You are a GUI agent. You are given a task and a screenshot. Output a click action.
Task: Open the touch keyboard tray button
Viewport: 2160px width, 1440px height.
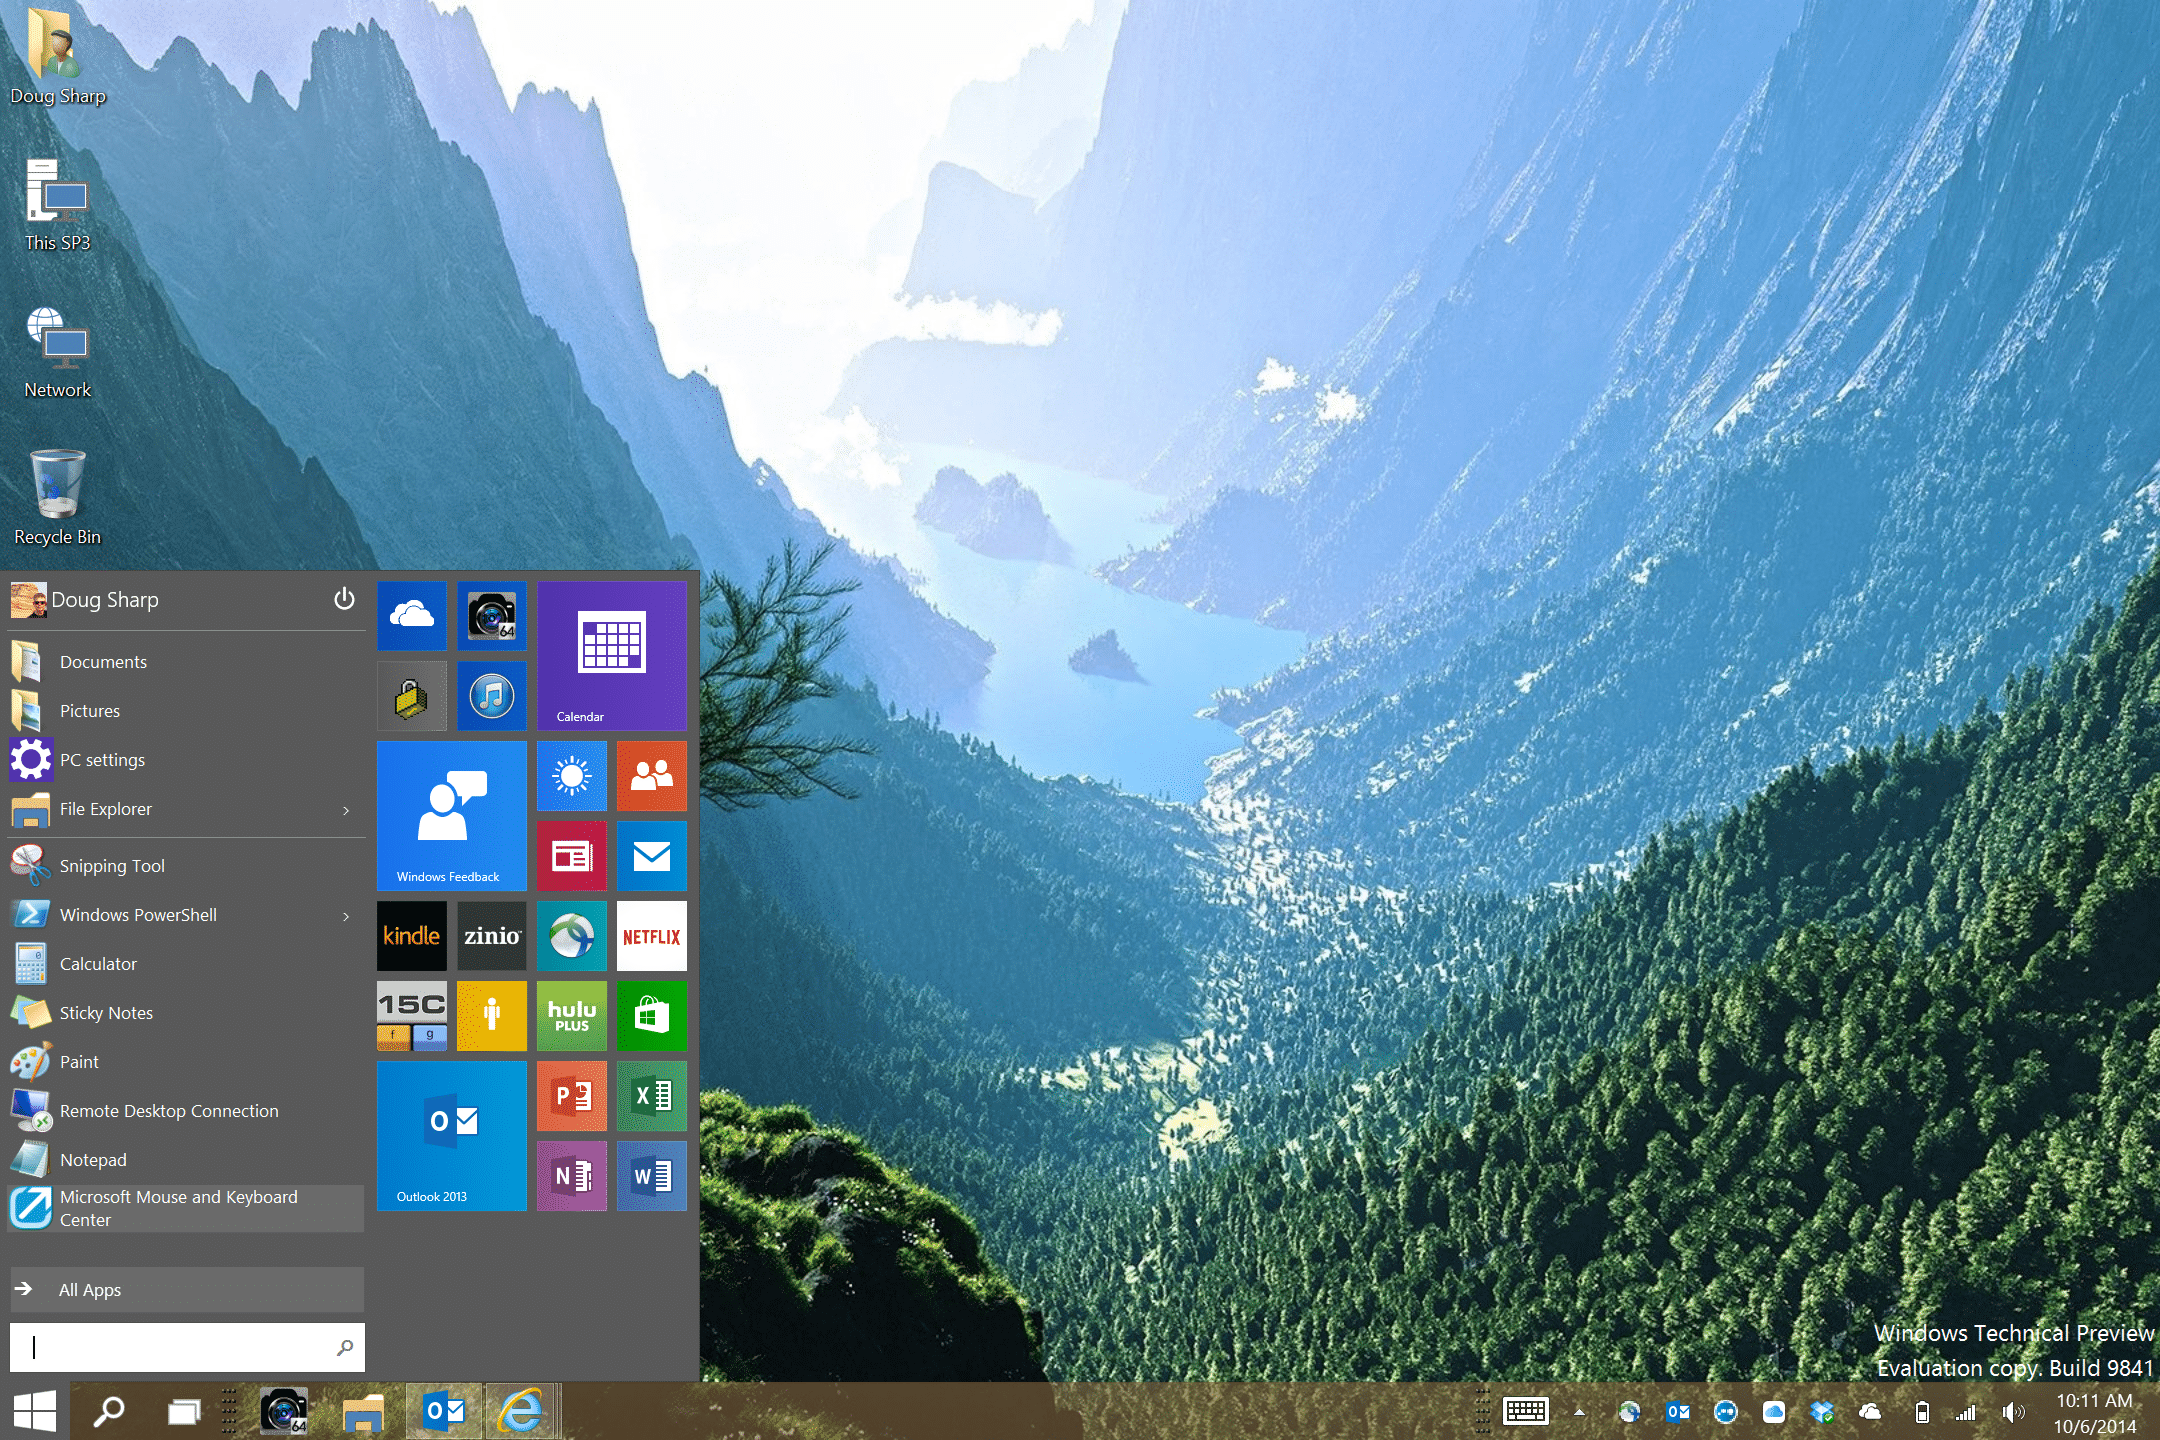tap(1526, 1412)
